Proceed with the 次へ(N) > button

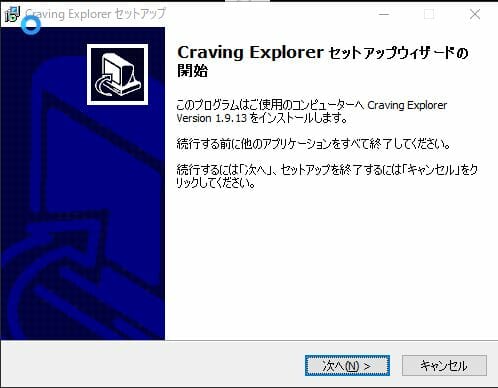[x=347, y=366]
